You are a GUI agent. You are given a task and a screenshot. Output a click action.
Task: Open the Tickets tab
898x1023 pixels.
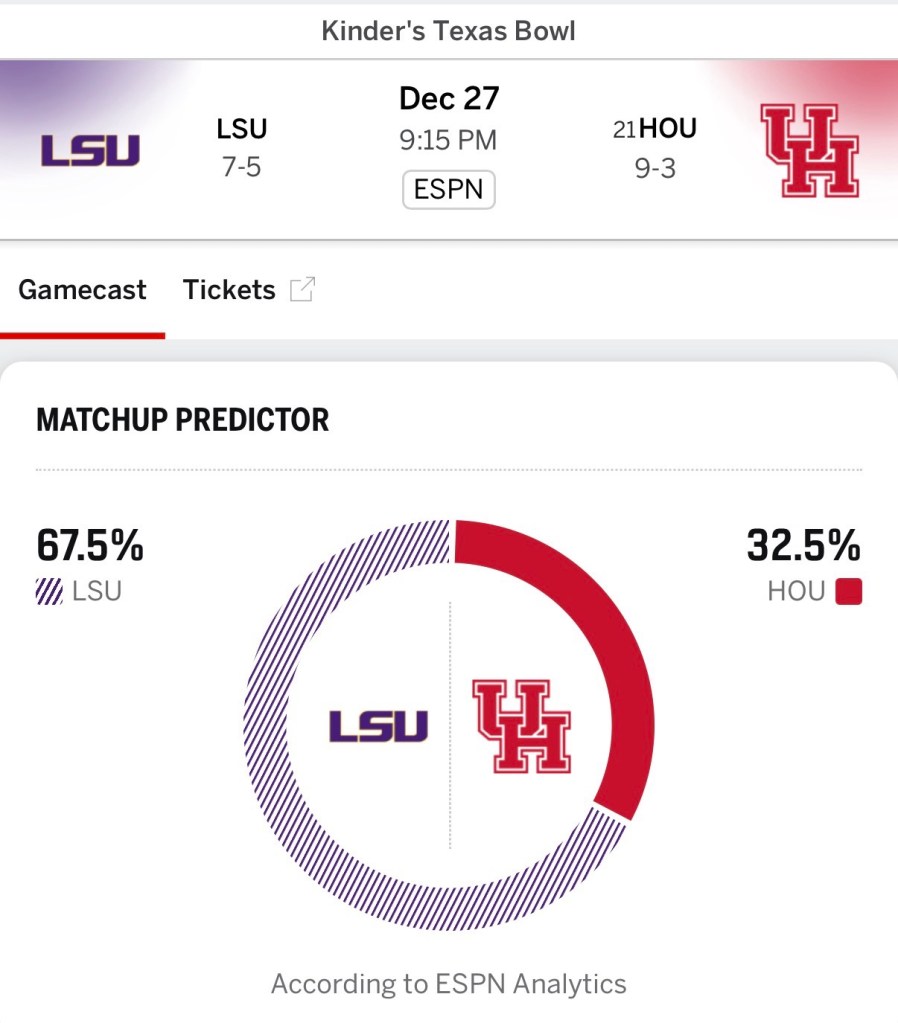click(229, 290)
